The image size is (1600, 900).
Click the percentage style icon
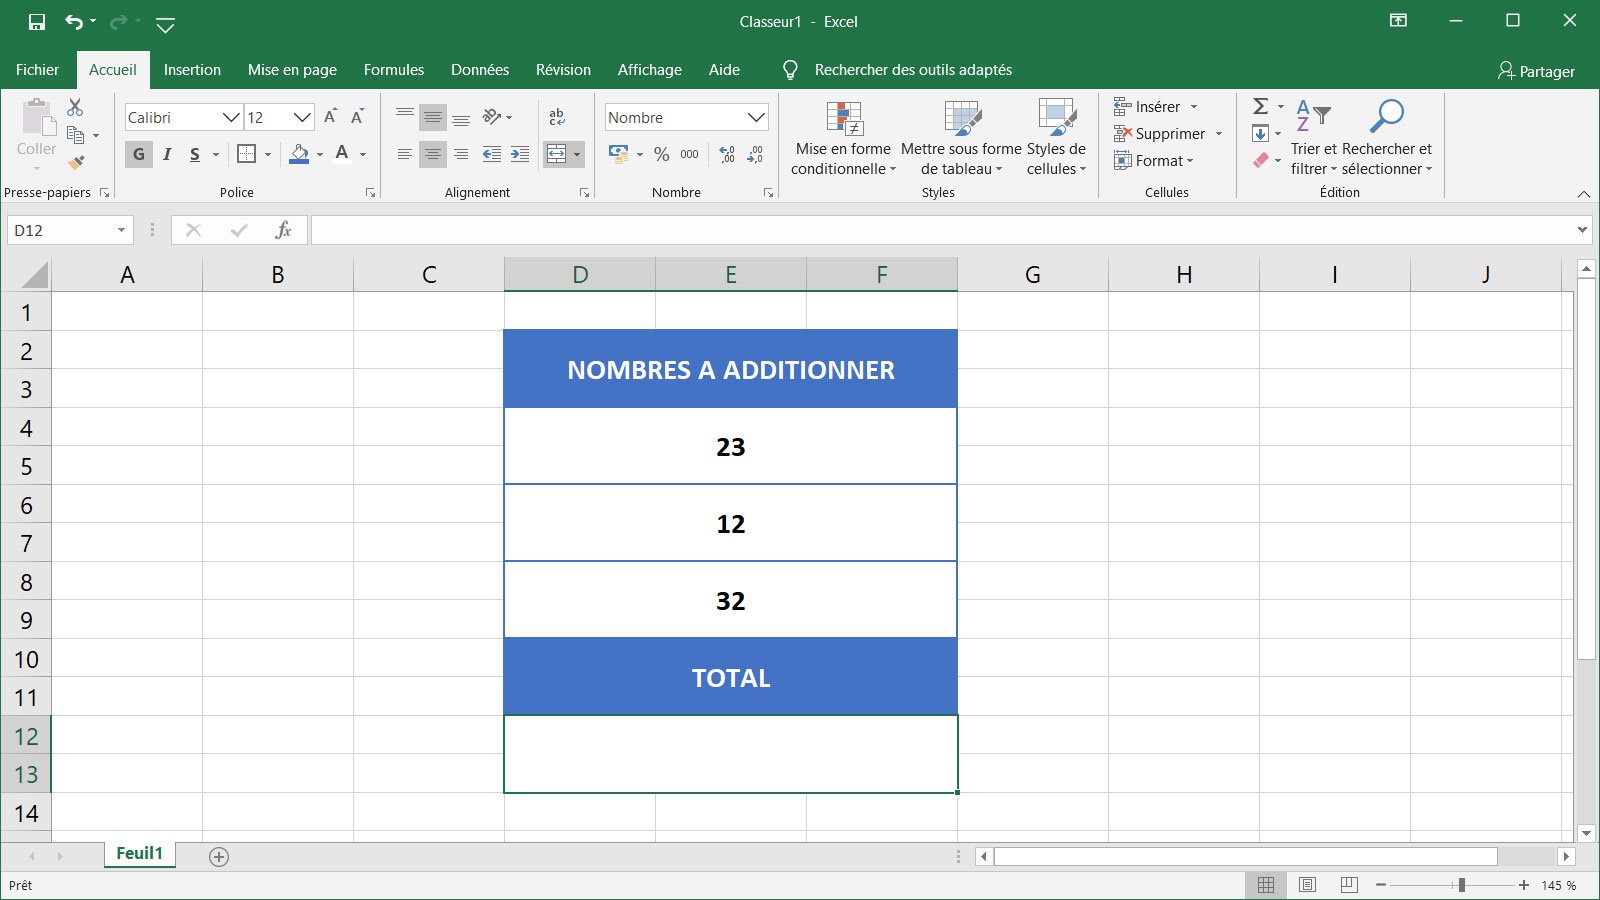[660, 154]
